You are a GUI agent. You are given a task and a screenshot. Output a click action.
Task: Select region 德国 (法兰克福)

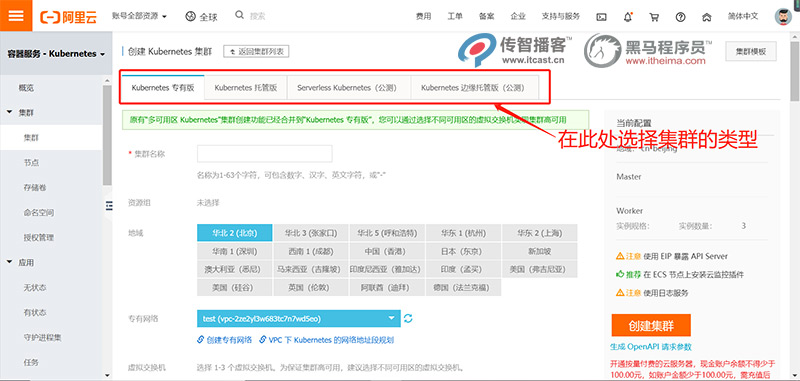[x=463, y=287]
